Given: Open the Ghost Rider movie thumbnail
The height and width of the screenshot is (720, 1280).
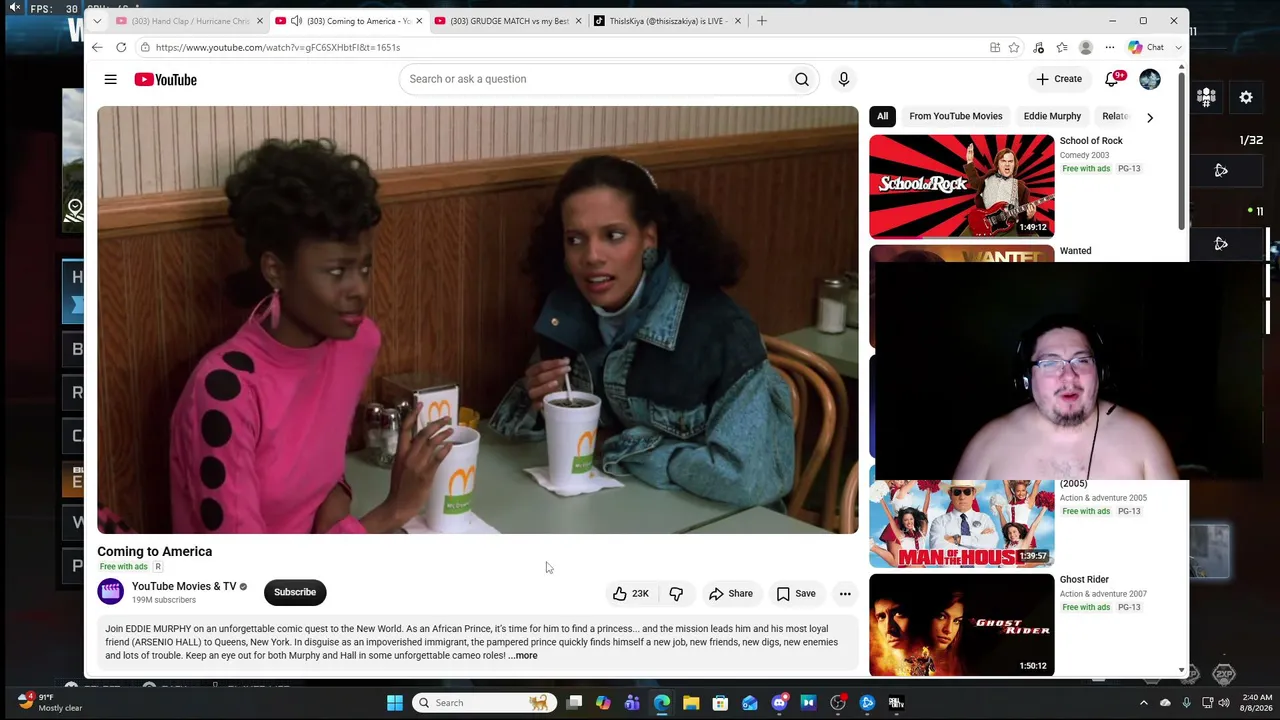Looking at the screenshot, I should (961, 625).
